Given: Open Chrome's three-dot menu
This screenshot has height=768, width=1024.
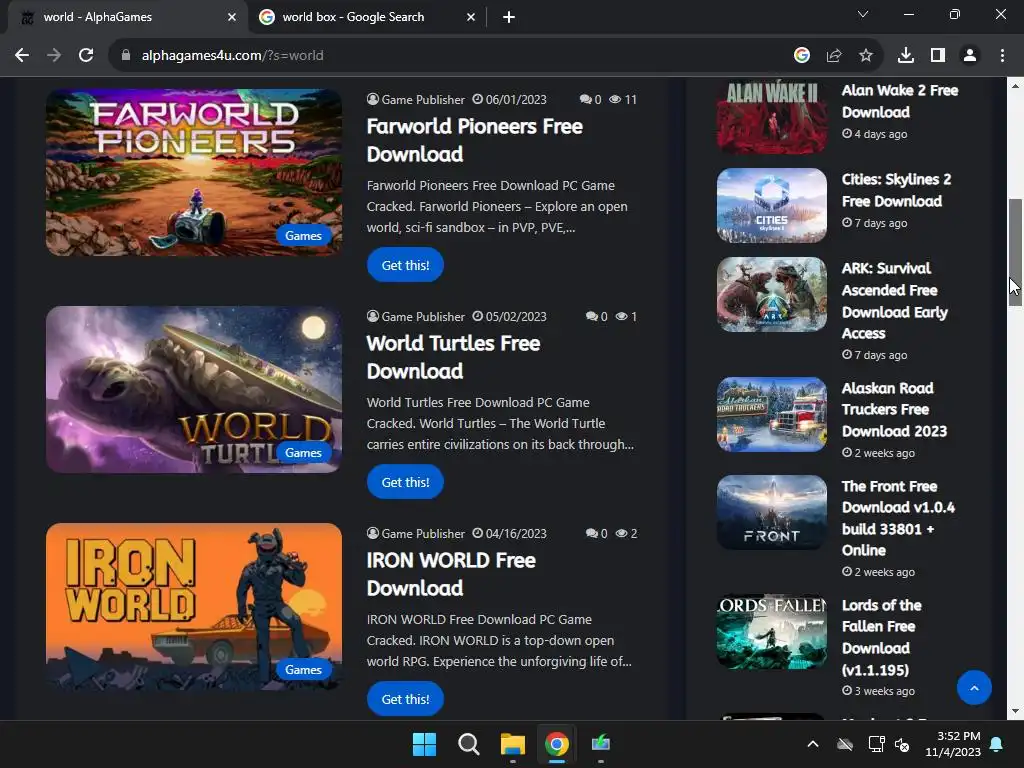Looking at the screenshot, I should point(1002,56).
